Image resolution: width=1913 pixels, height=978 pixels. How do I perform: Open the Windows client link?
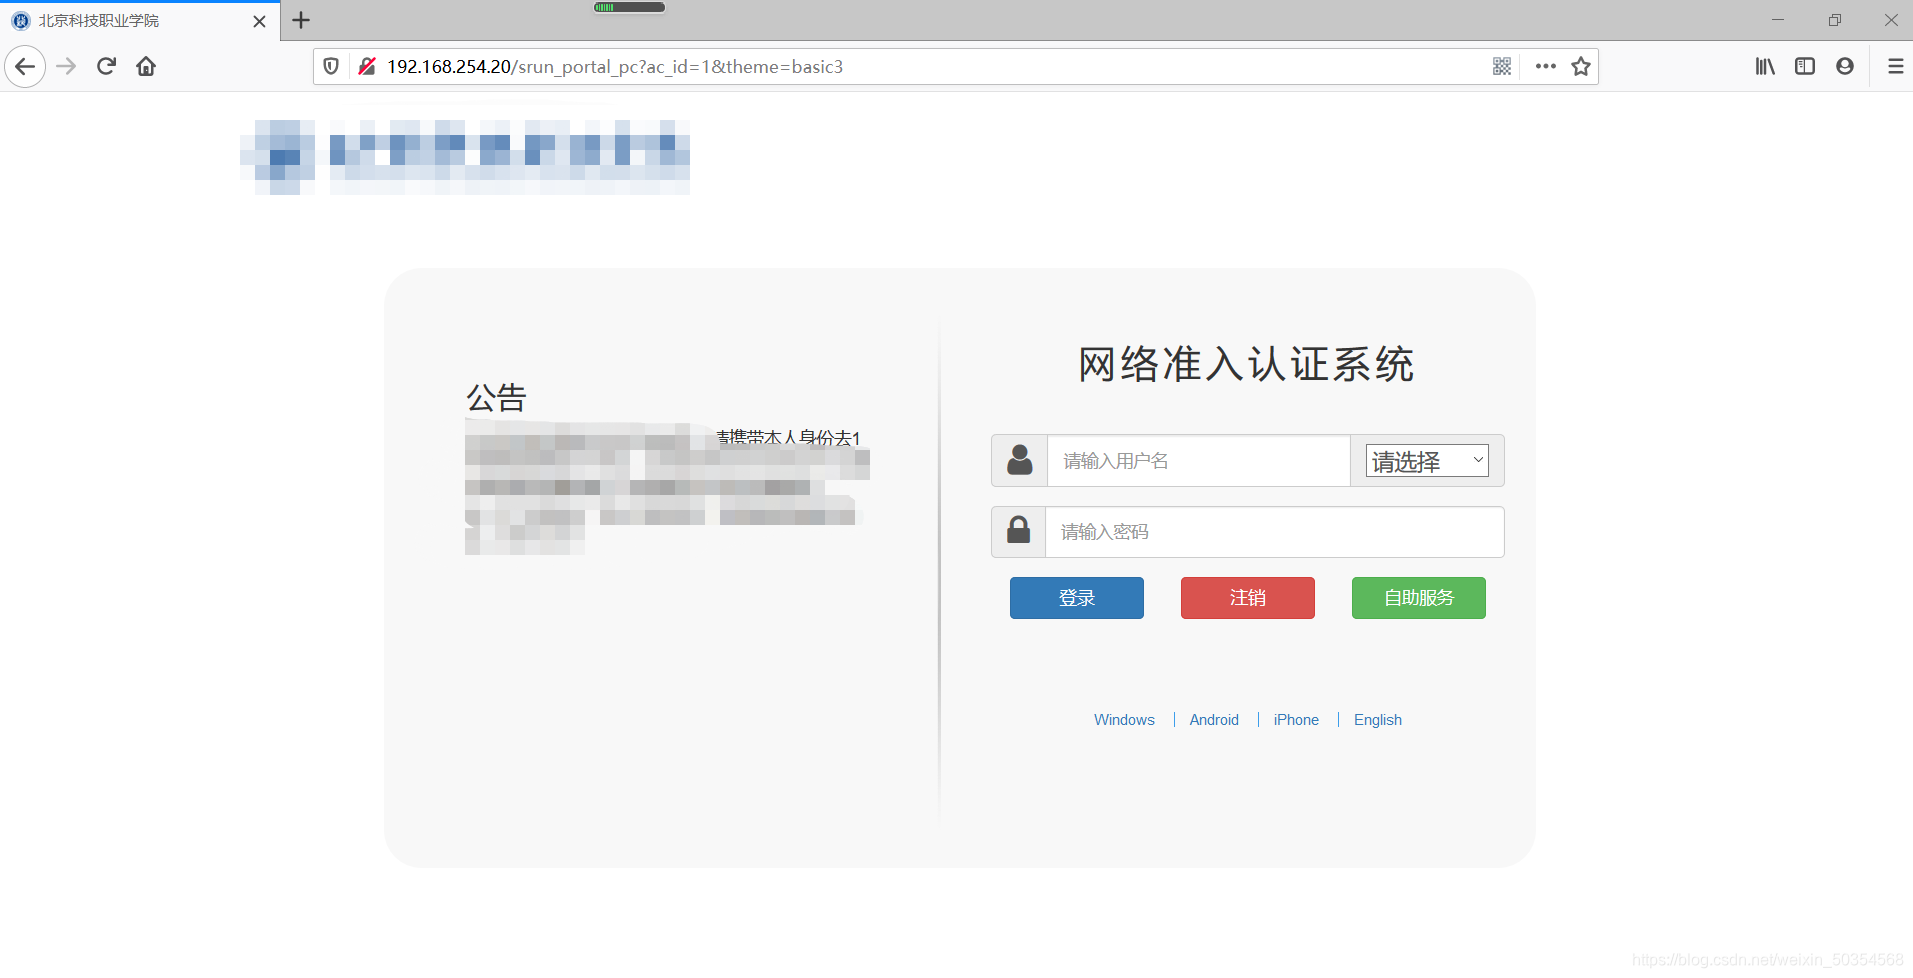1124,720
